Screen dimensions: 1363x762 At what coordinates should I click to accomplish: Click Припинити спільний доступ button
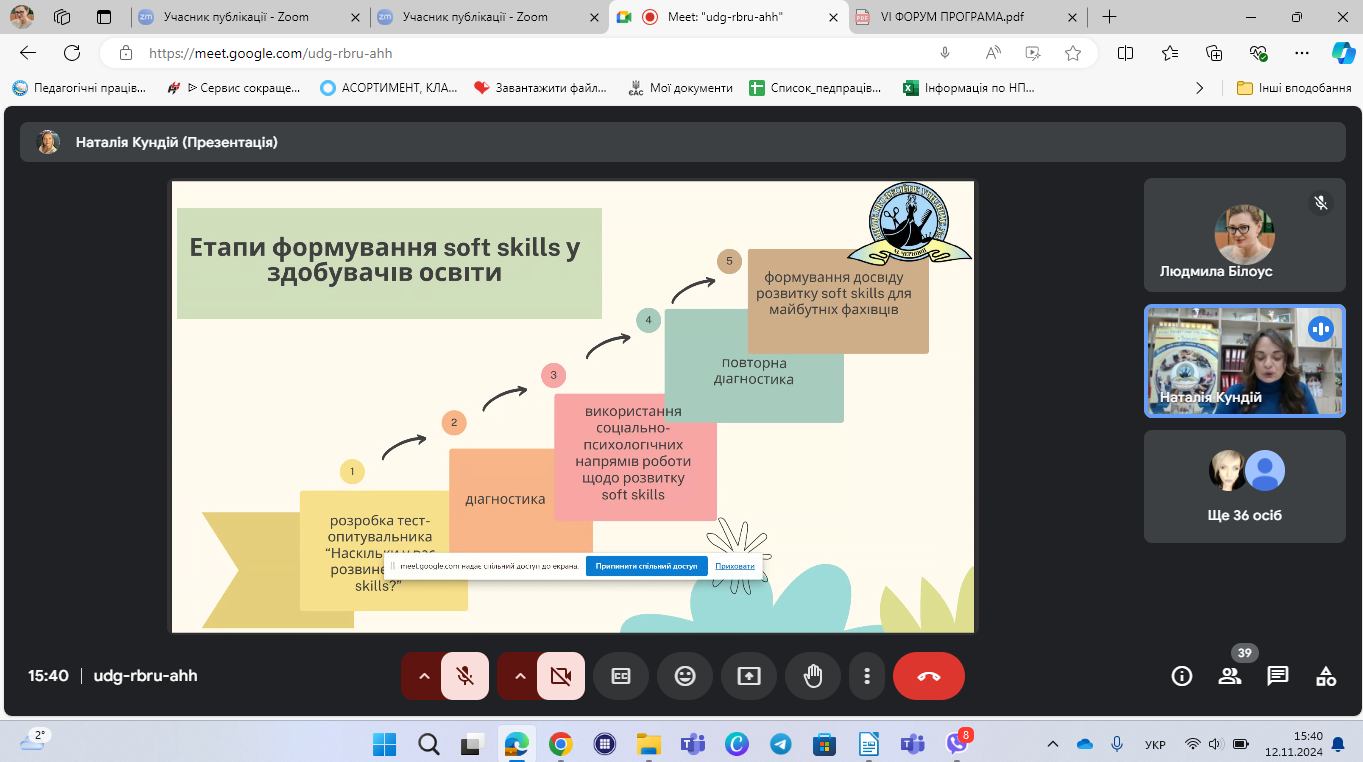click(x=646, y=566)
